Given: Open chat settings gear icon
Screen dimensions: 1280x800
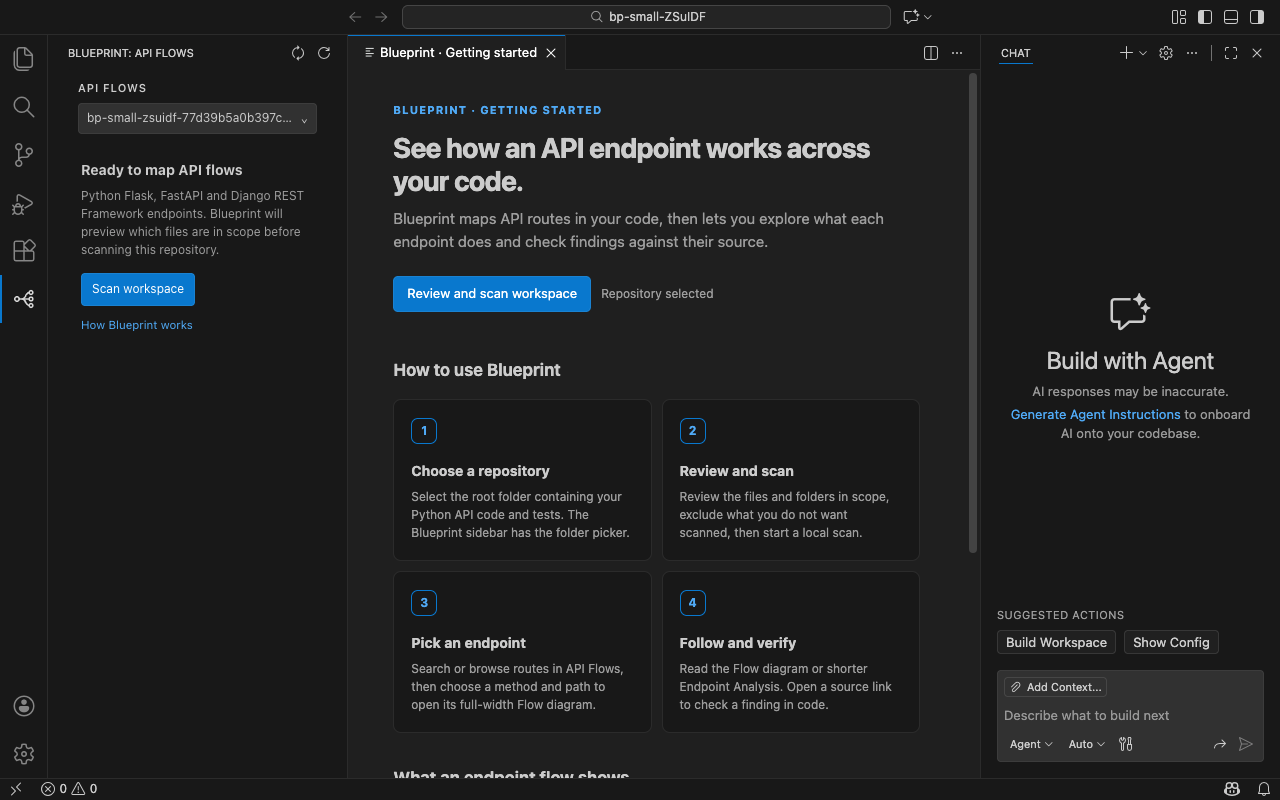Looking at the screenshot, I should click(1166, 53).
